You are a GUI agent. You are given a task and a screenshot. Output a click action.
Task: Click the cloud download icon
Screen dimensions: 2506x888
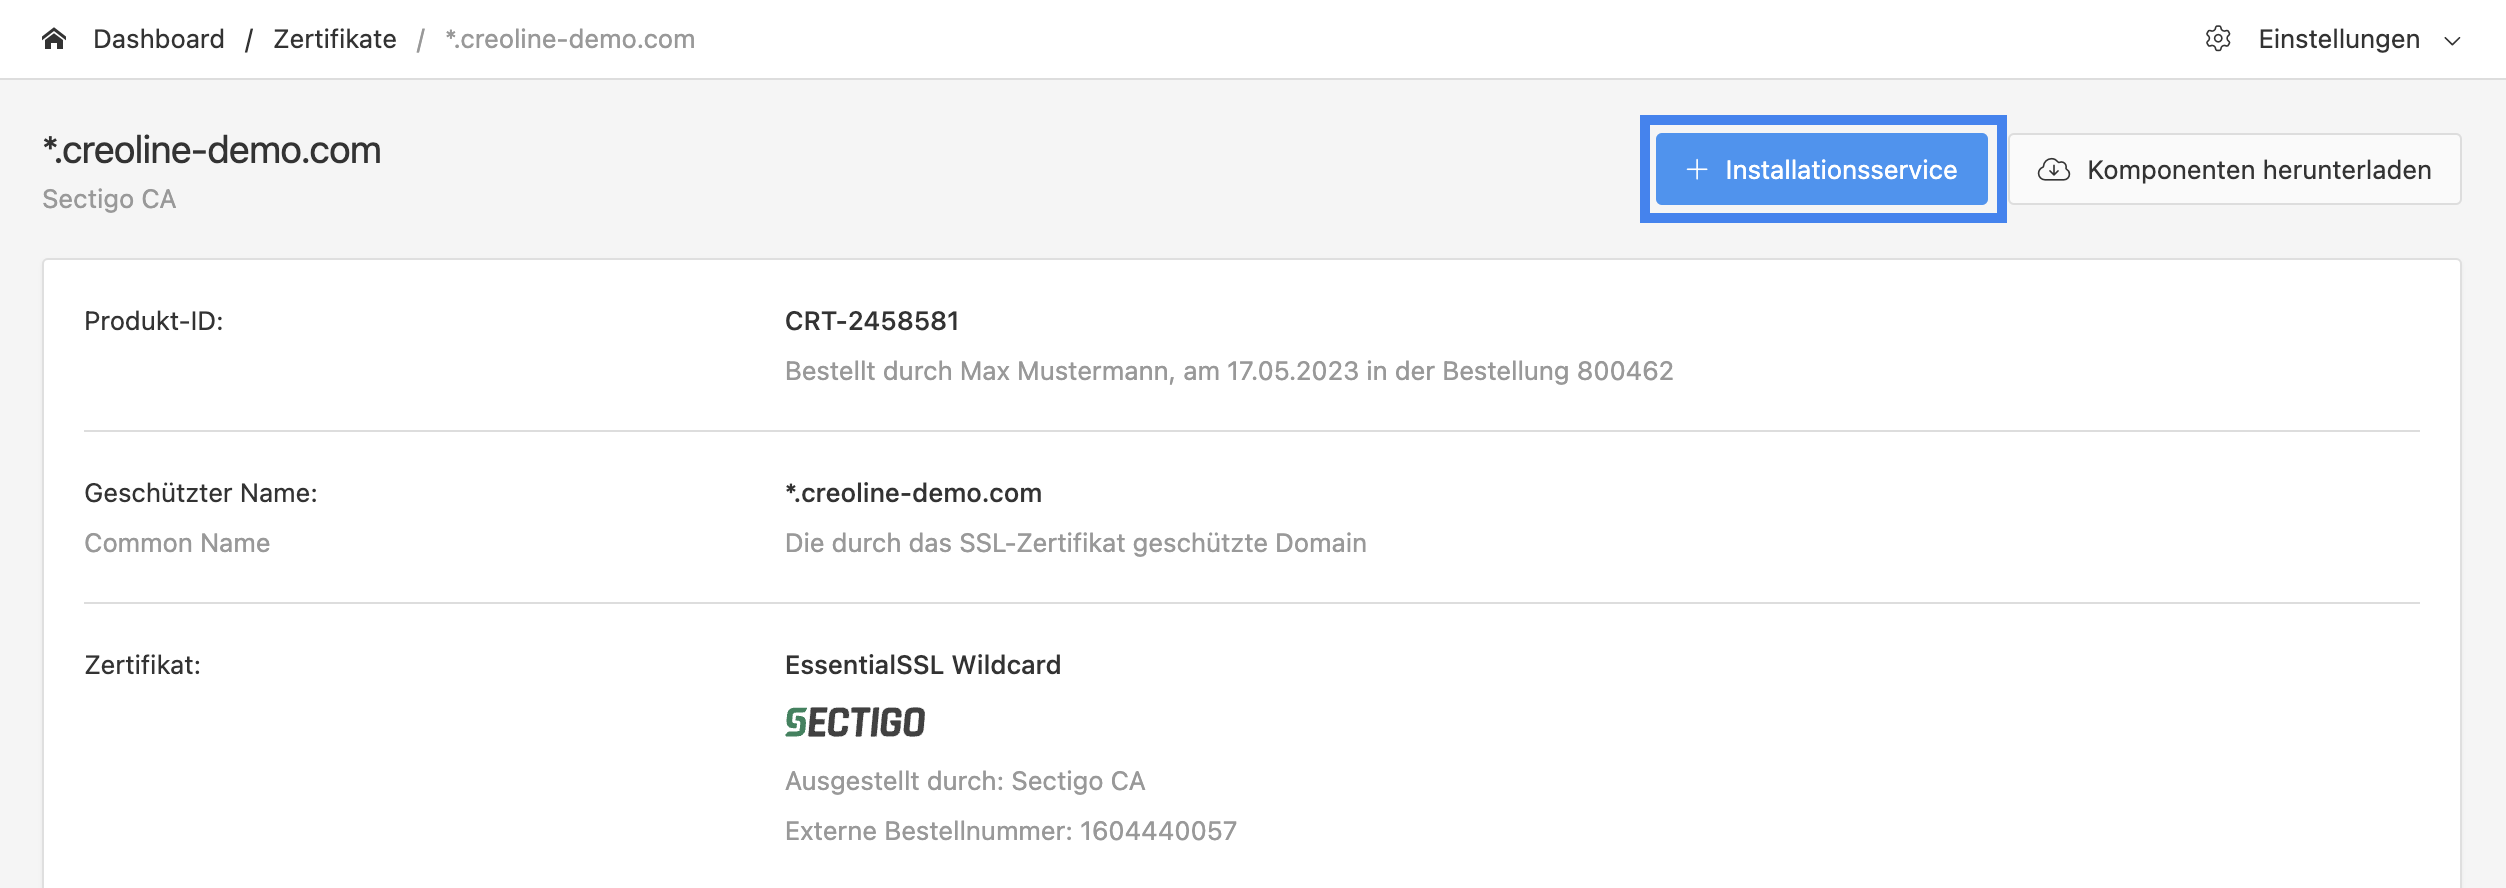[2054, 170]
